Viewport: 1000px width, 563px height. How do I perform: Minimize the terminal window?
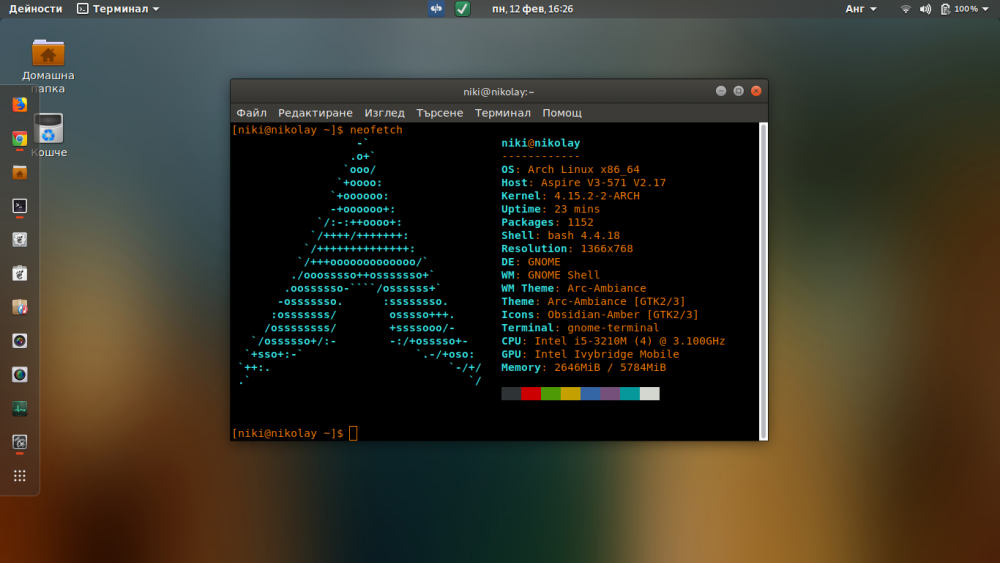tap(721, 91)
